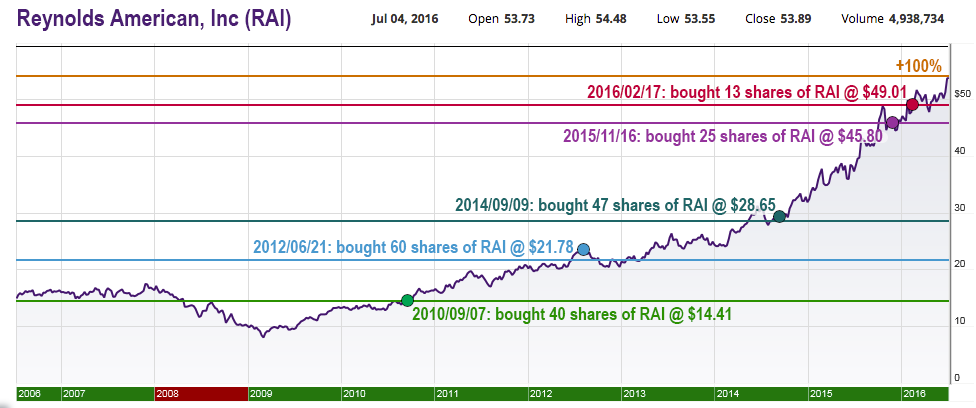
Task: Select the 2006 year segment on timeline
Action: (x=39, y=394)
